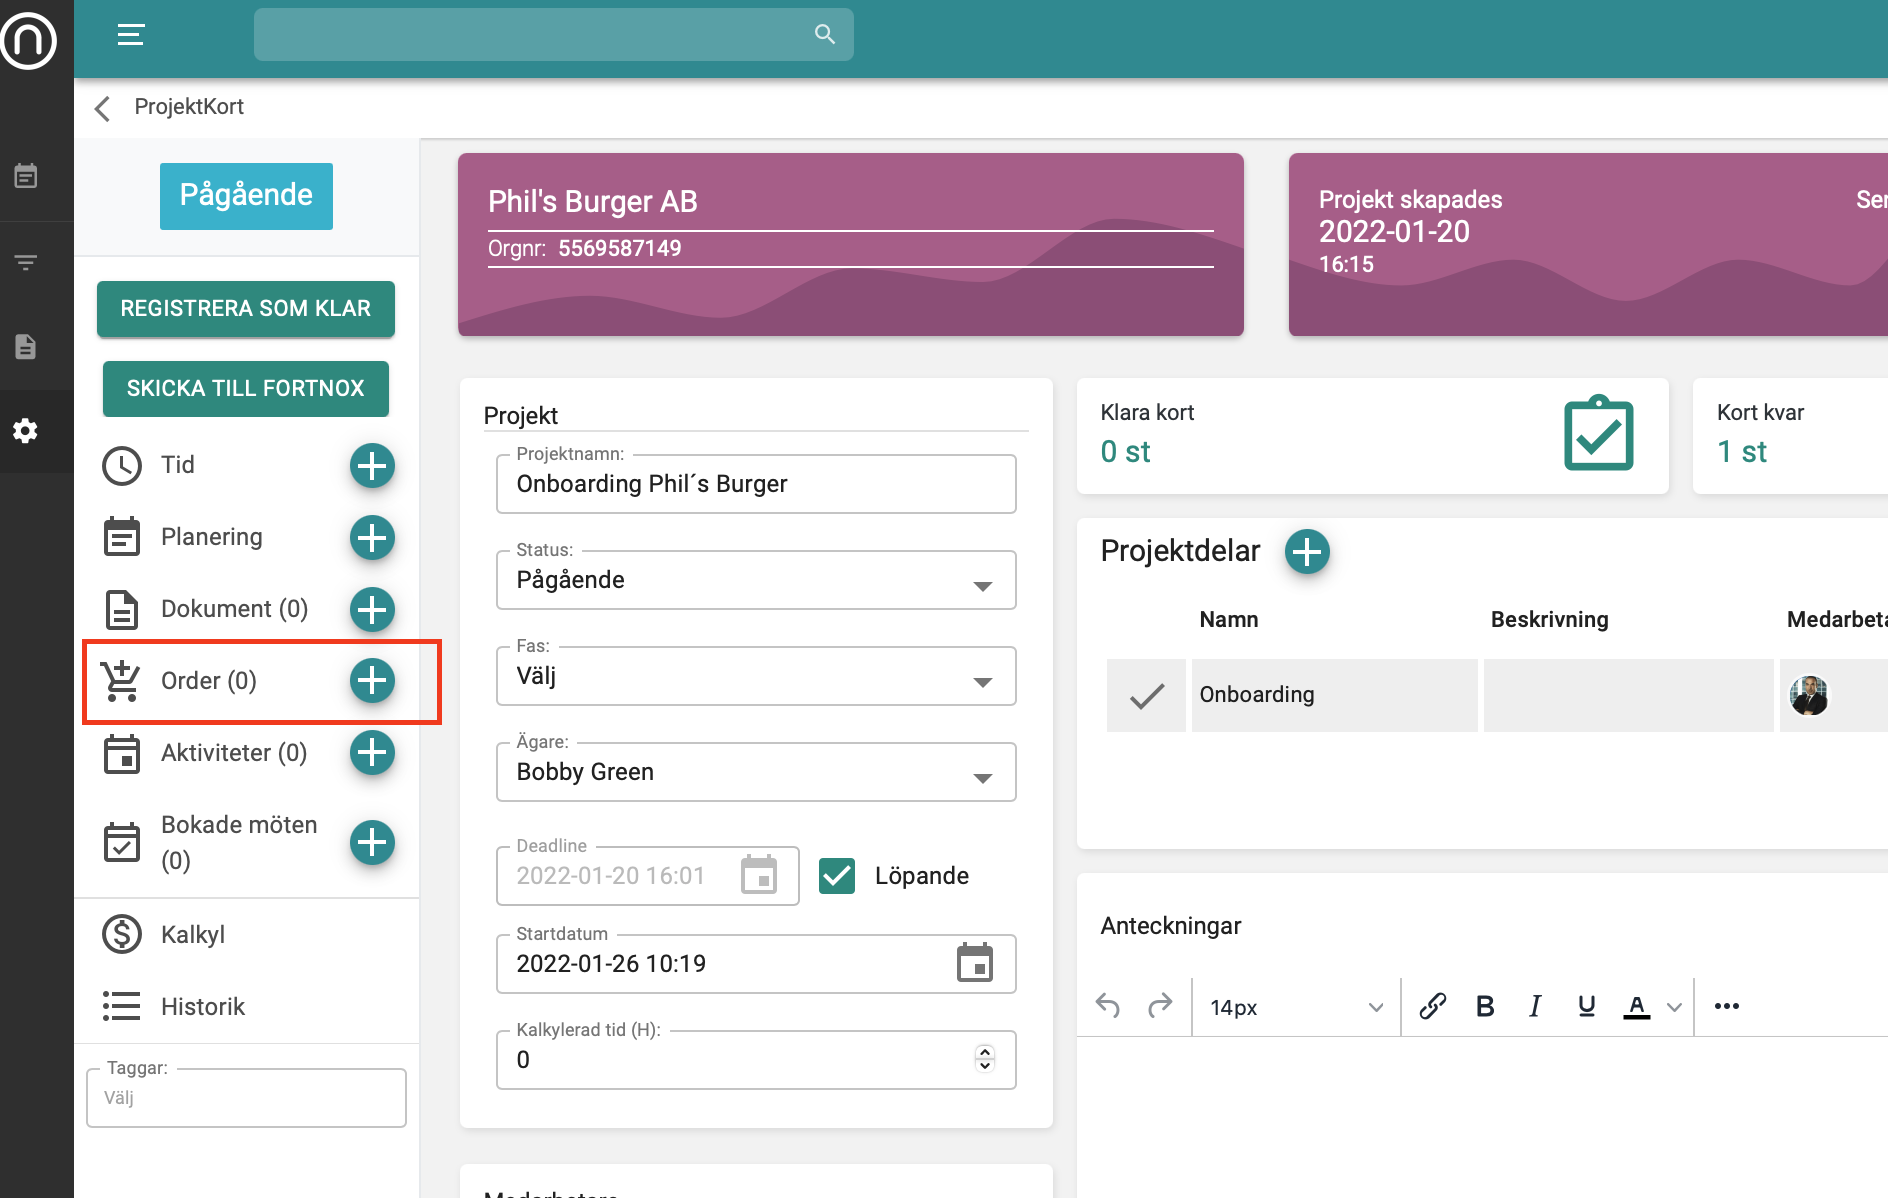Screen dimensions: 1888x1198
Task: Click Skicka till Fortnox button
Action: pos(246,389)
